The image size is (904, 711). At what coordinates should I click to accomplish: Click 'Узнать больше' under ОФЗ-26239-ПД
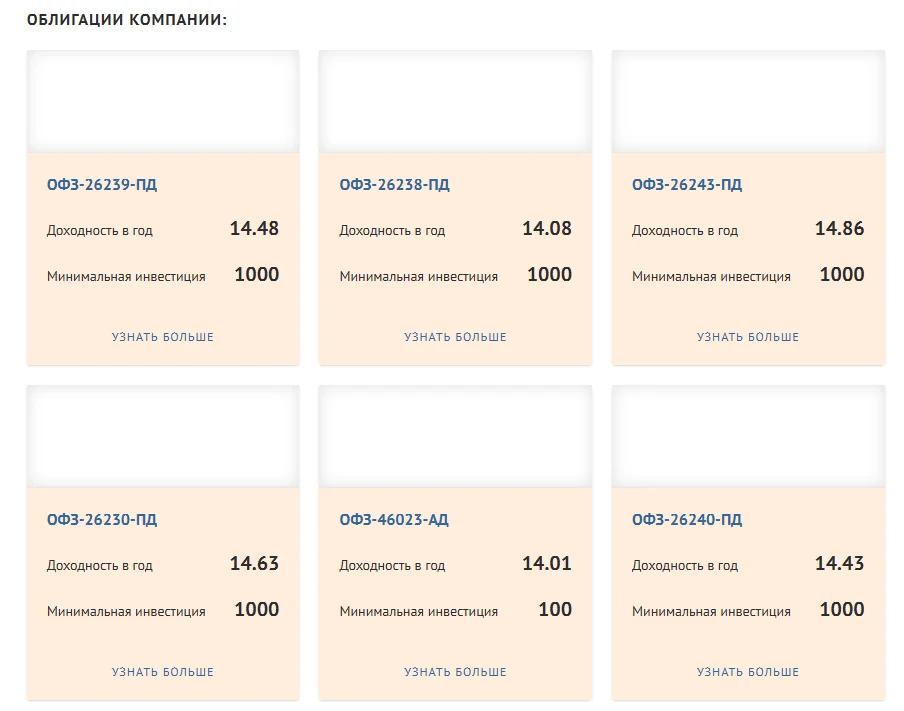coord(163,338)
